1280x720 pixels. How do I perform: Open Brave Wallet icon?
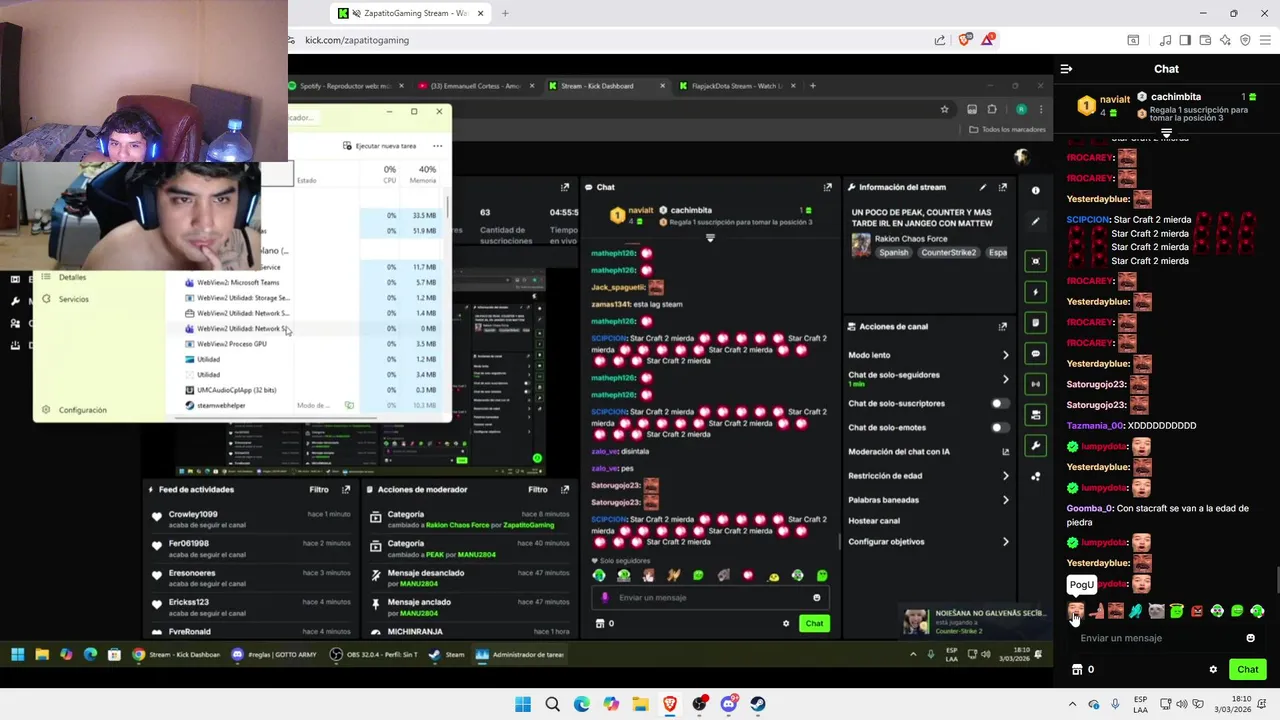tap(1205, 40)
